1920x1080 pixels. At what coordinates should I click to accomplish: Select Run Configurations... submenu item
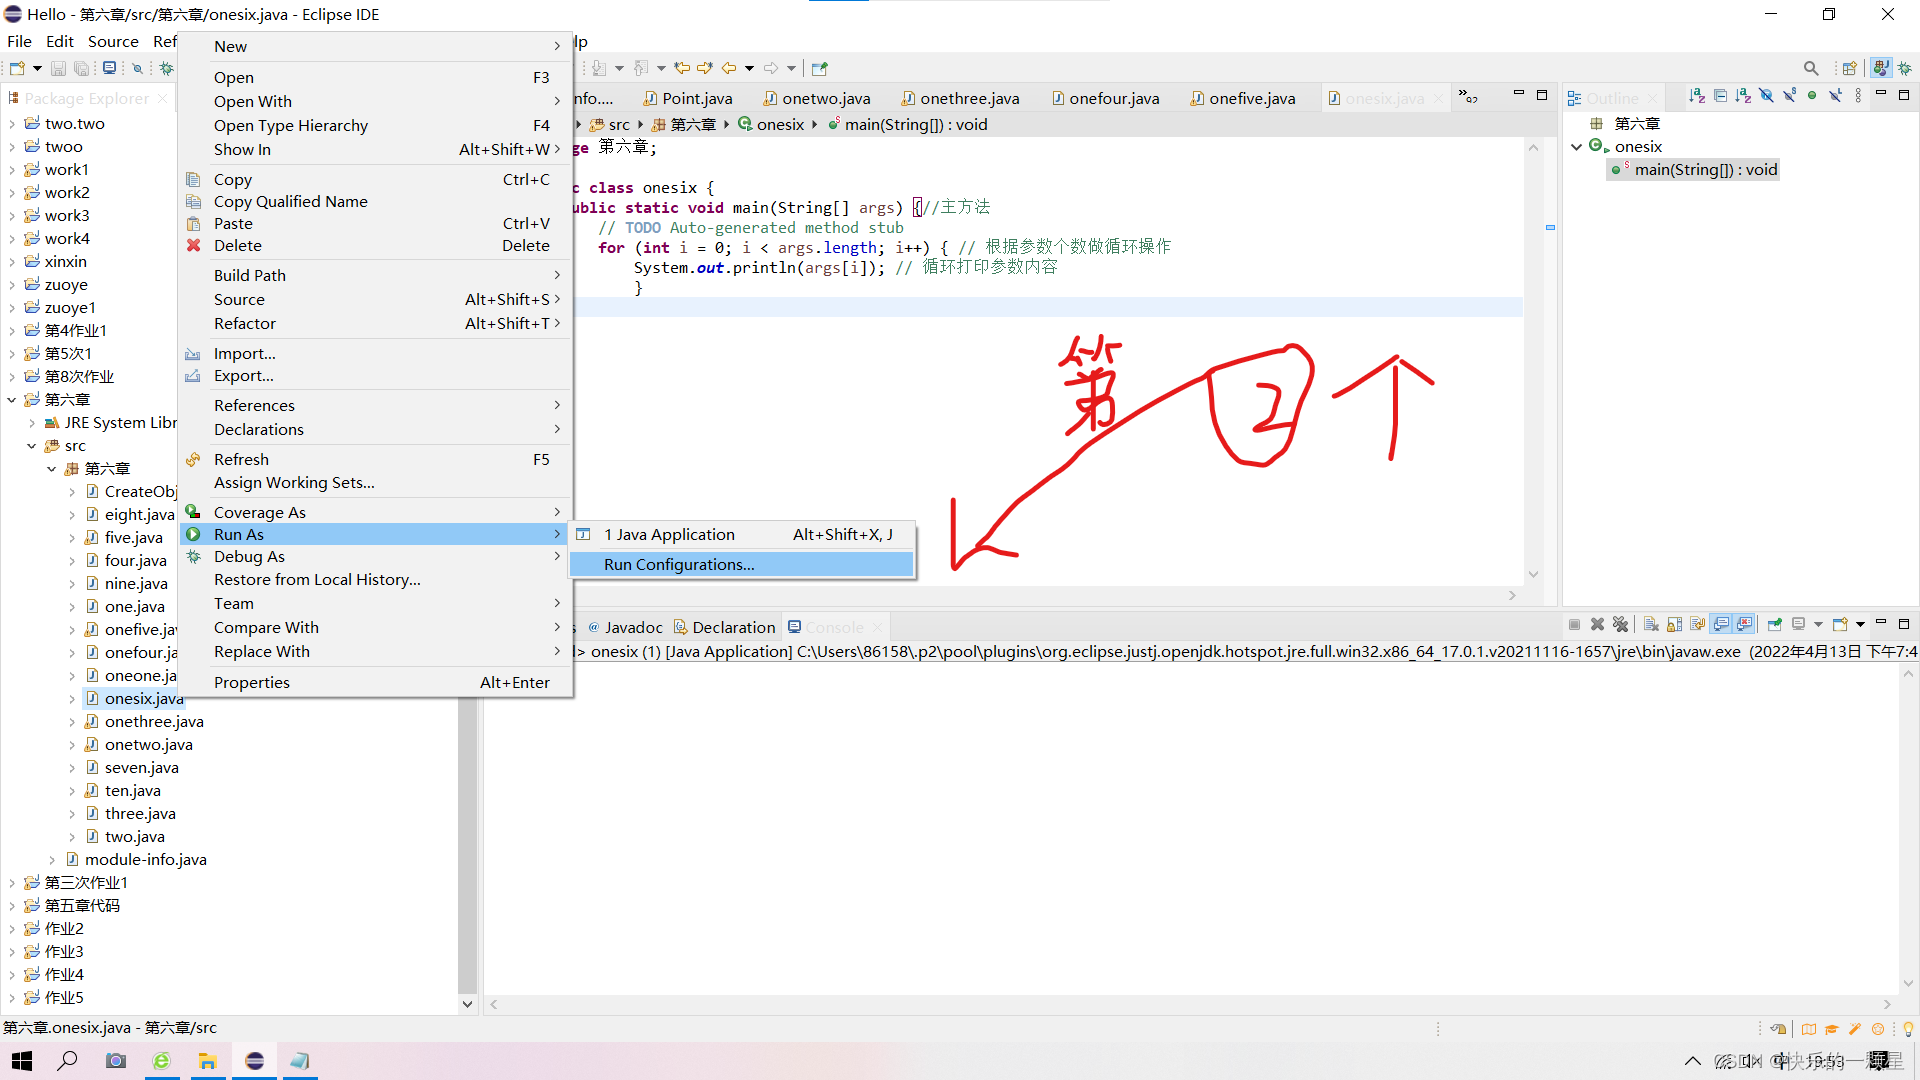click(741, 565)
